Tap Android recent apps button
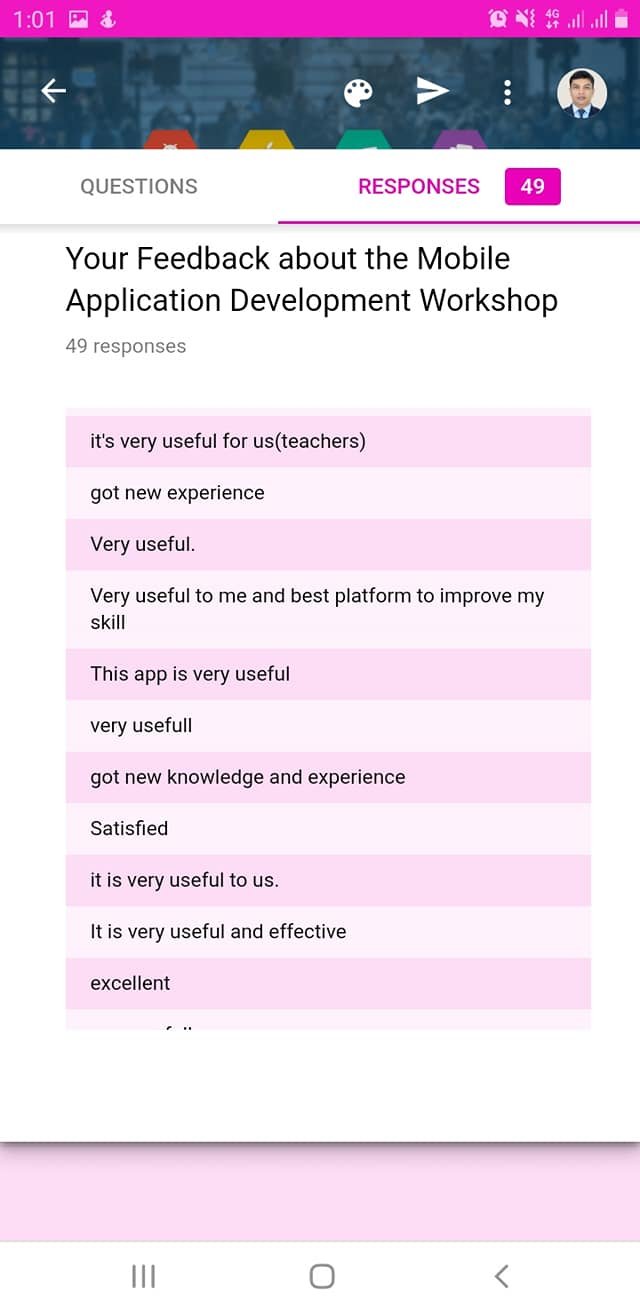This screenshot has height=1315, width=640. [x=144, y=1276]
